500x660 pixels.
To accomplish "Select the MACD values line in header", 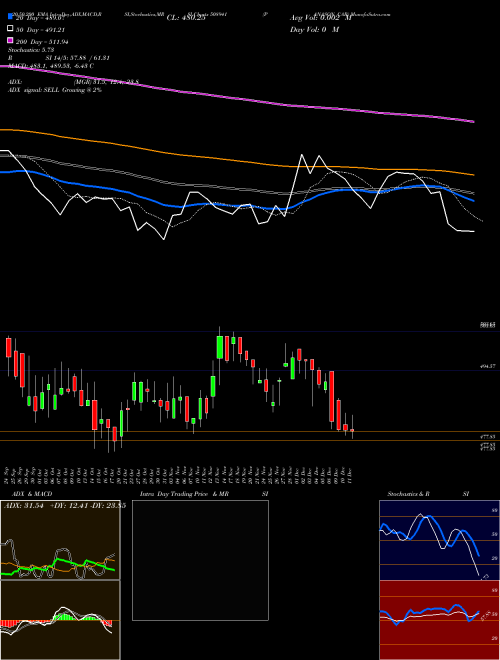I will pos(51,66).
